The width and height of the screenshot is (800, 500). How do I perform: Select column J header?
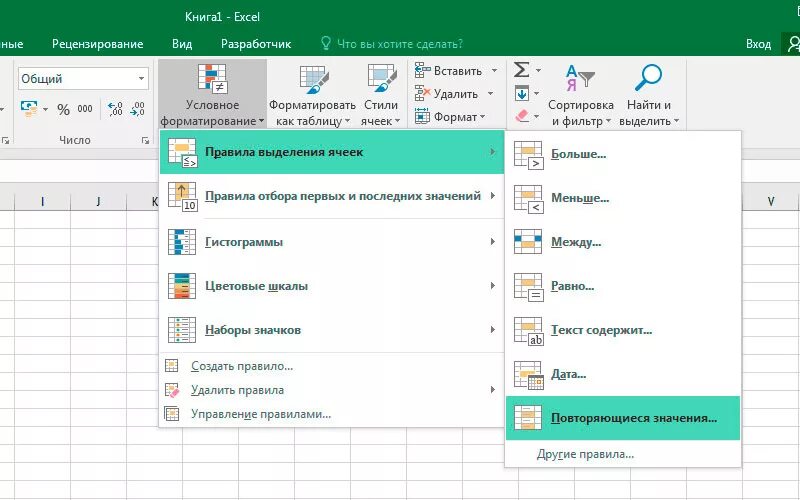coord(98,202)
